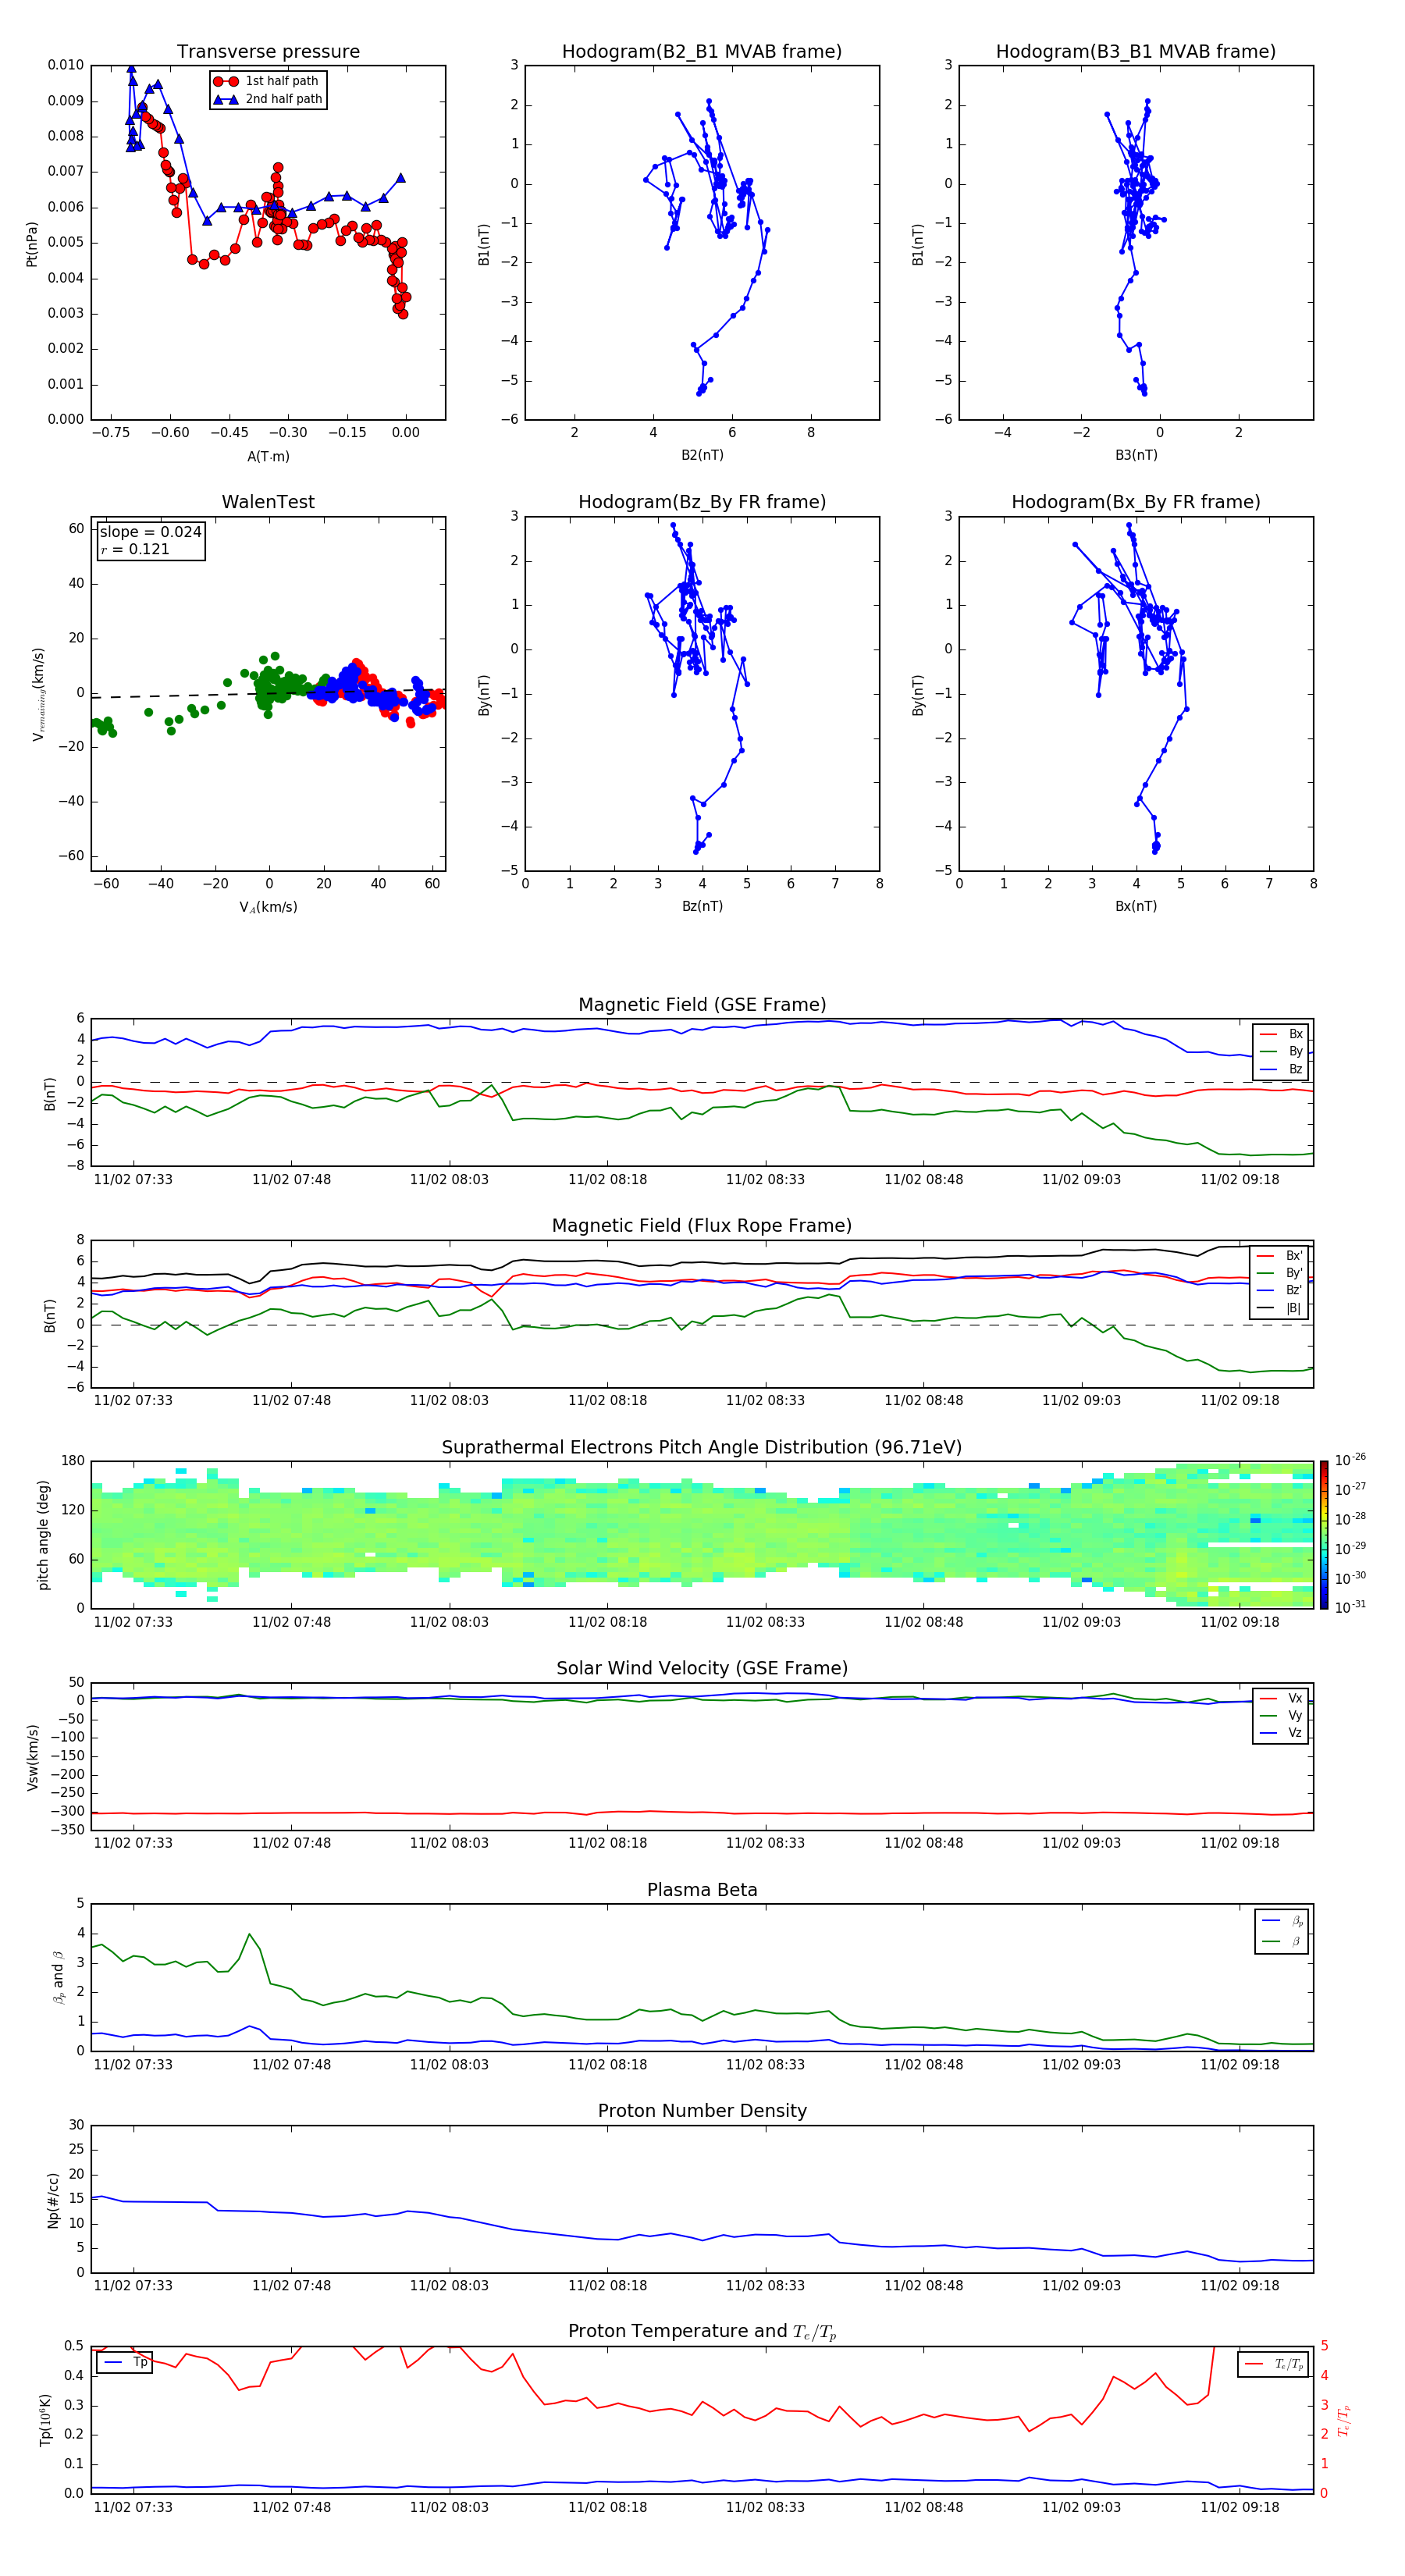The image size is (1405, 2576).
Task: Click the 'Vx' legend entry
Action: (1282, 1698)
